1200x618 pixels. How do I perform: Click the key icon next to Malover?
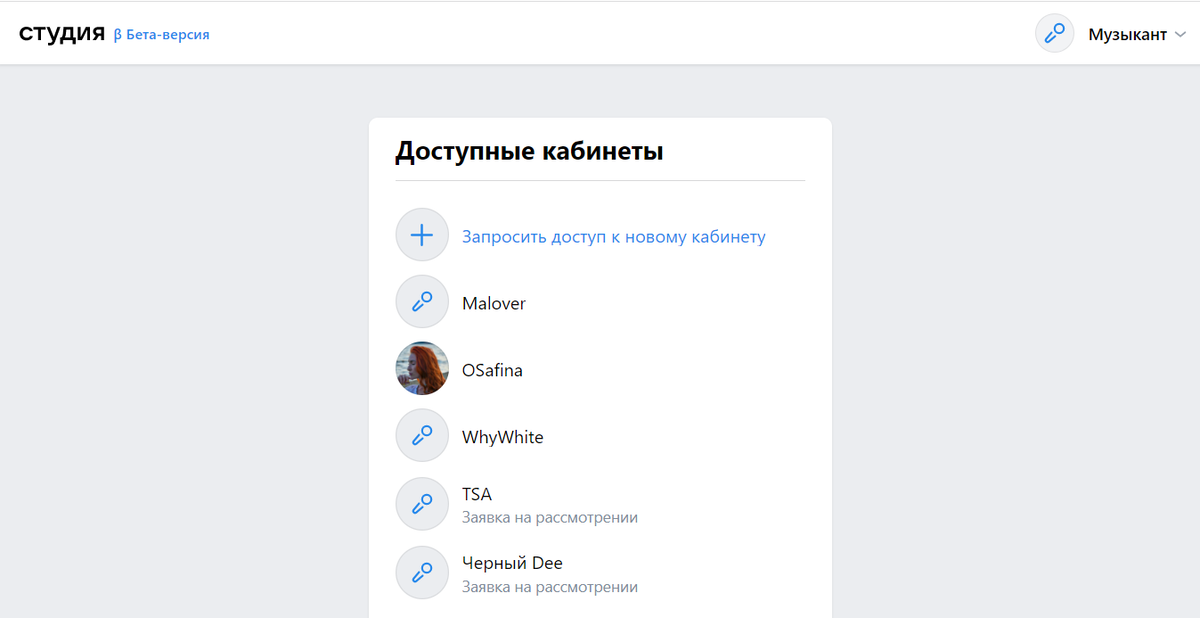[422, 301]
